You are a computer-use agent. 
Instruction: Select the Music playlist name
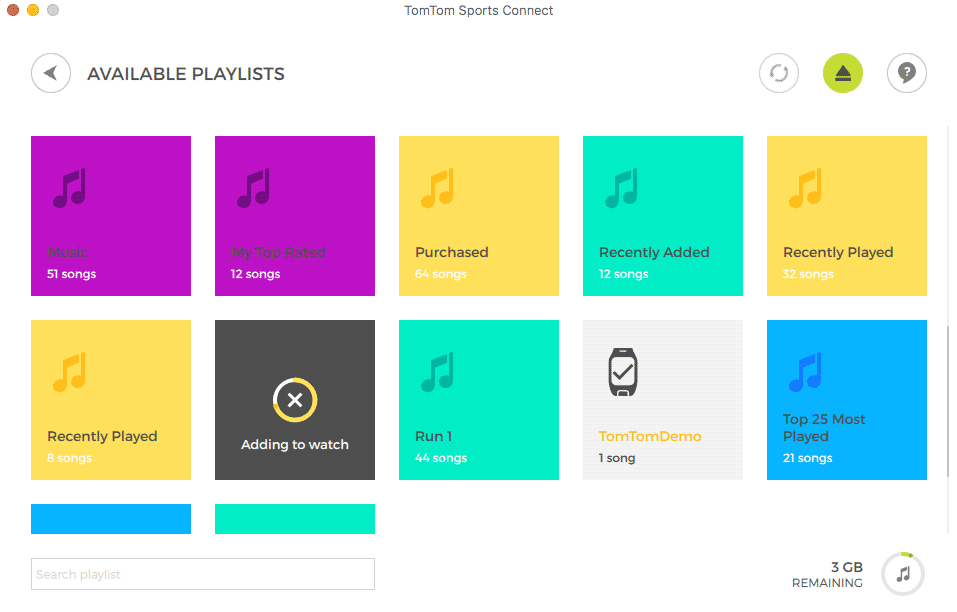coord(67,252)
